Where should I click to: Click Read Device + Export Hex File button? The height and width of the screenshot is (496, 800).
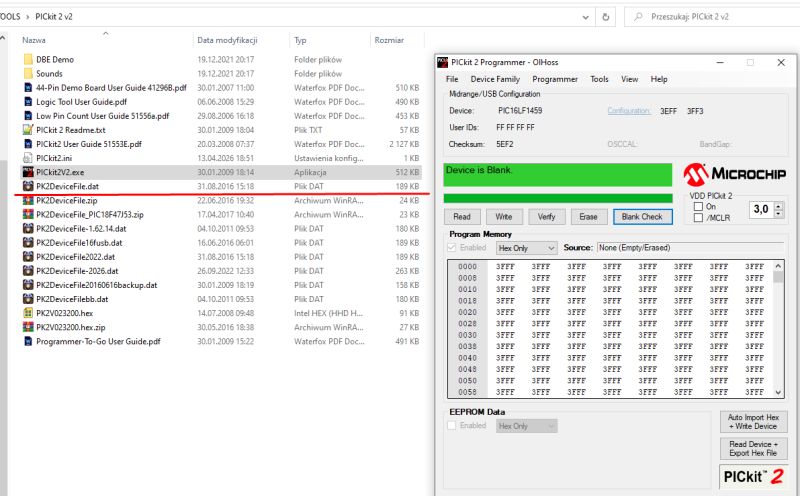pyautogui.click(x=754, y=449)
